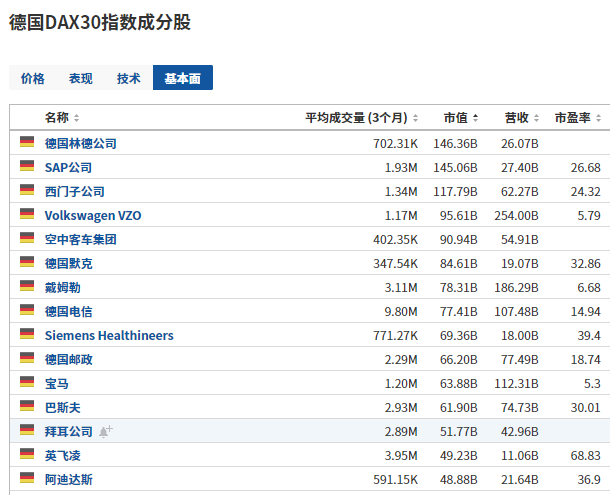Click 德国DAX30指数成分股 page heading
The image size is (610, 495).
pyautogui.click(x=100, y=22)
